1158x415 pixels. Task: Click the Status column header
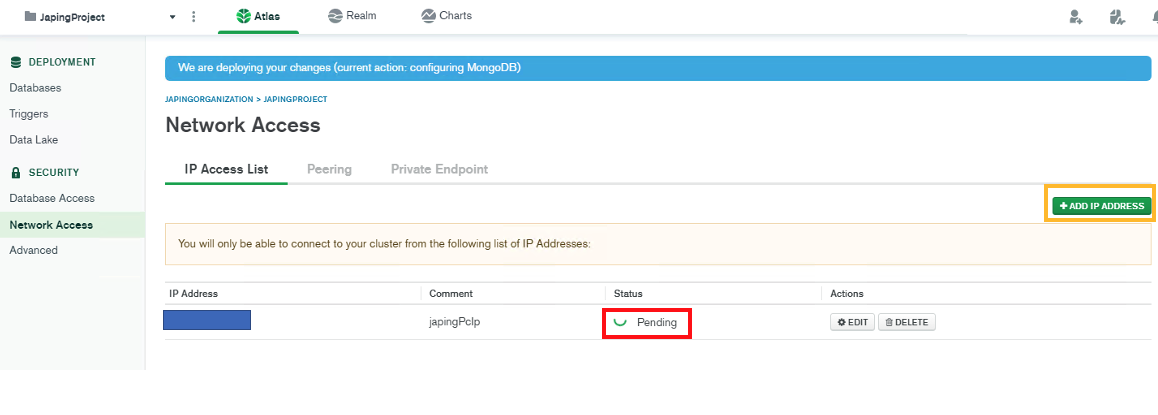pos(628,293)
